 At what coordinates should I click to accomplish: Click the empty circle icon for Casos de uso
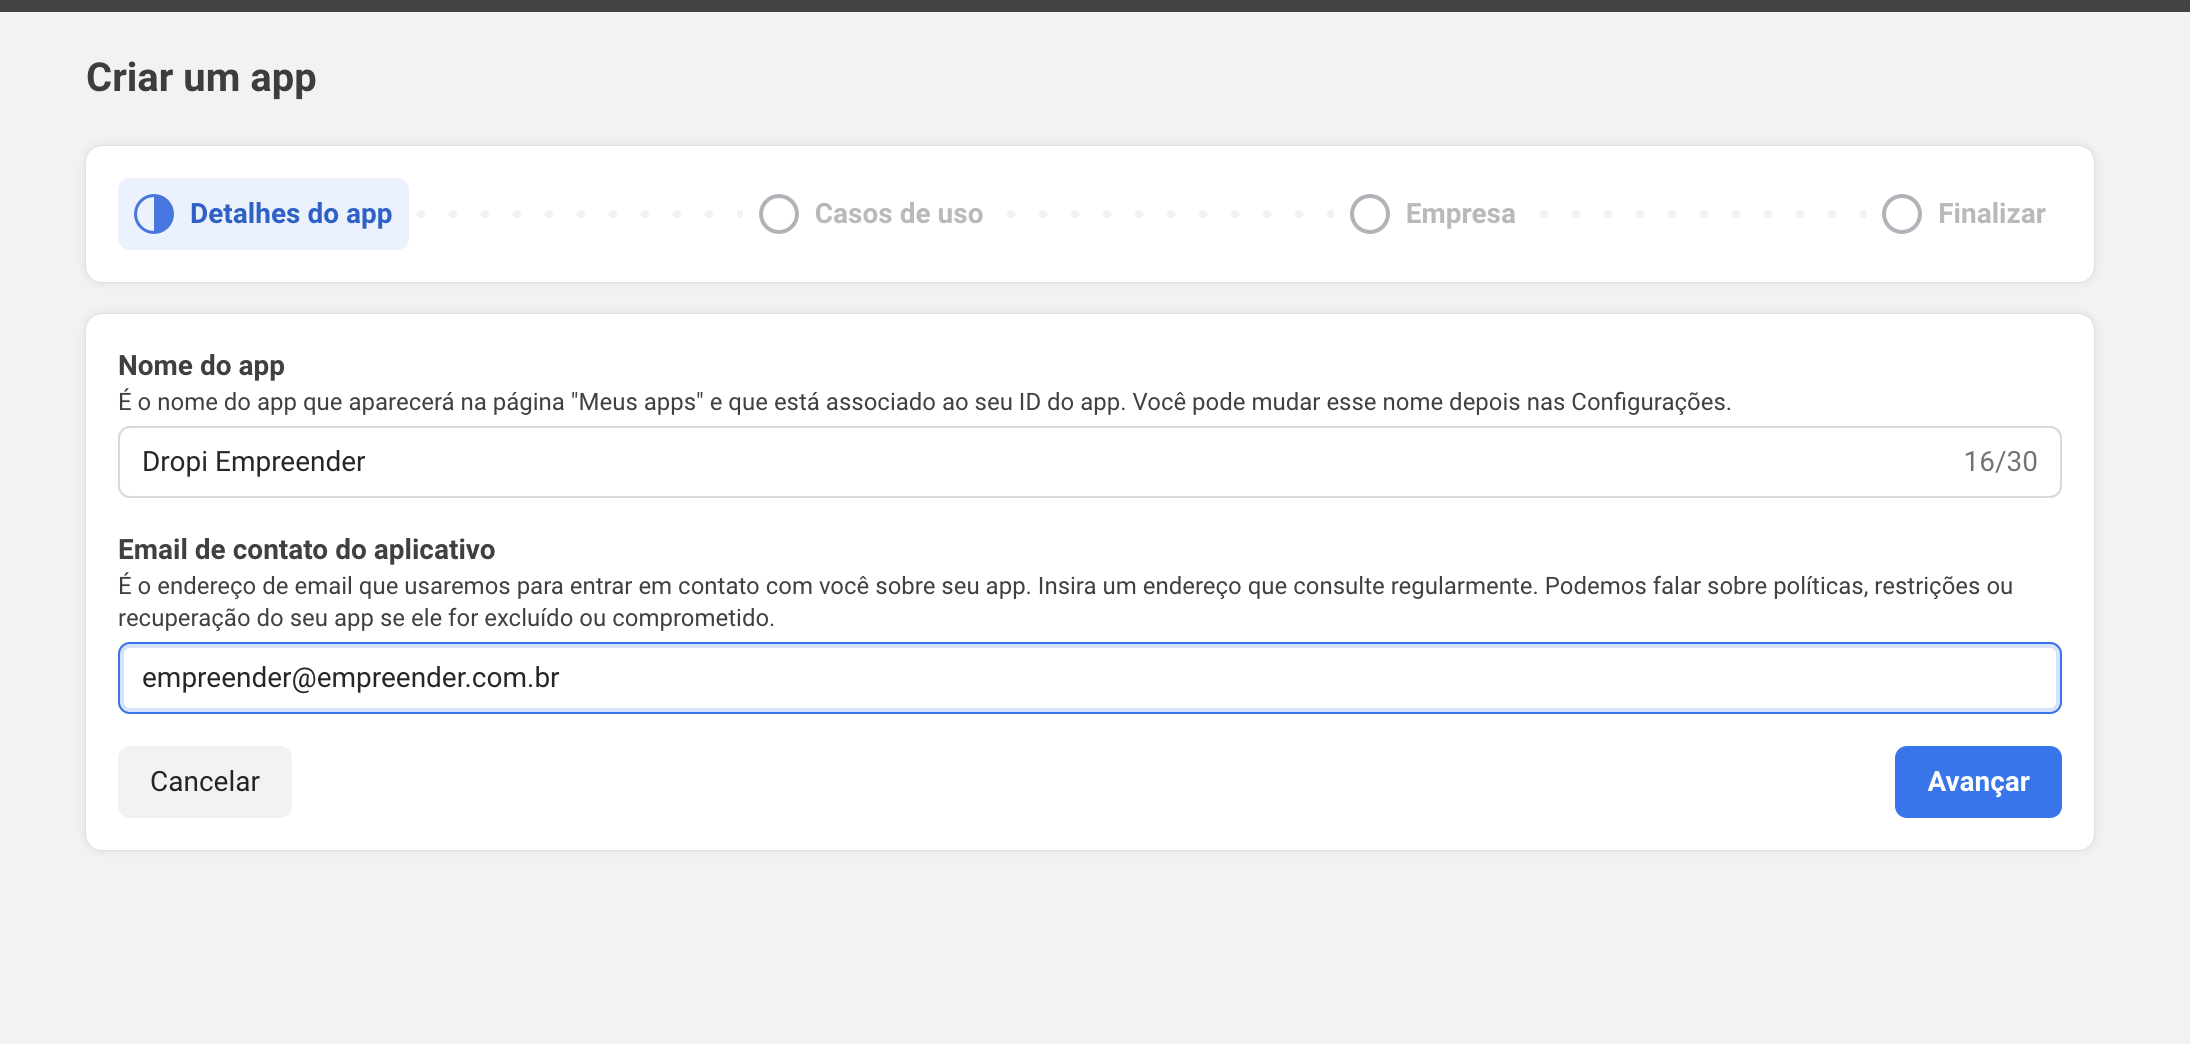[778, 214]
